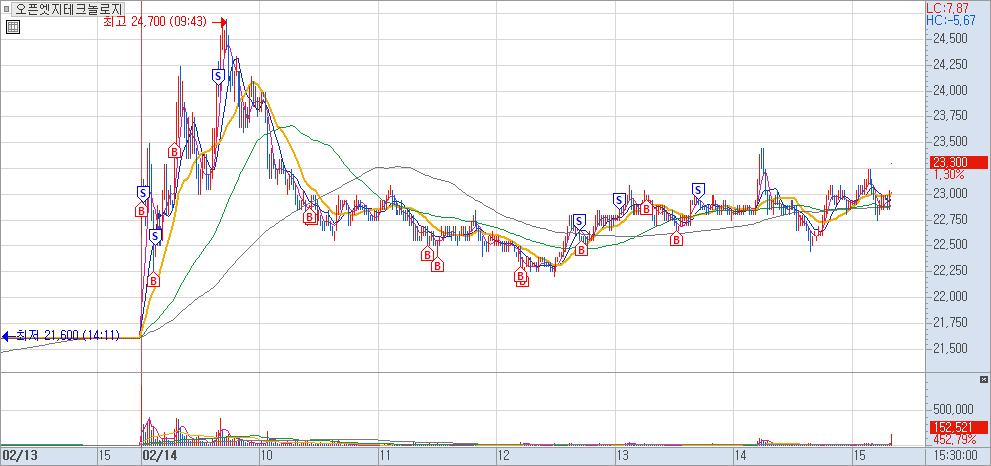This screenshot has height=466, width=991.
Task: Select the S marker under the 24,700 peak
Action: (218, 75)
